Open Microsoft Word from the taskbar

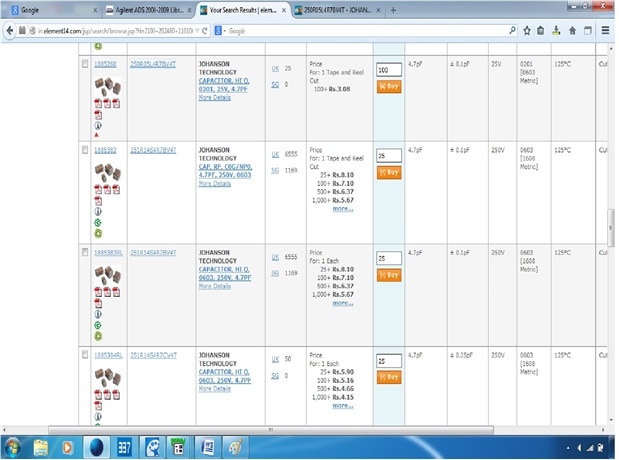pyautogui.click(x=208, y=448)
